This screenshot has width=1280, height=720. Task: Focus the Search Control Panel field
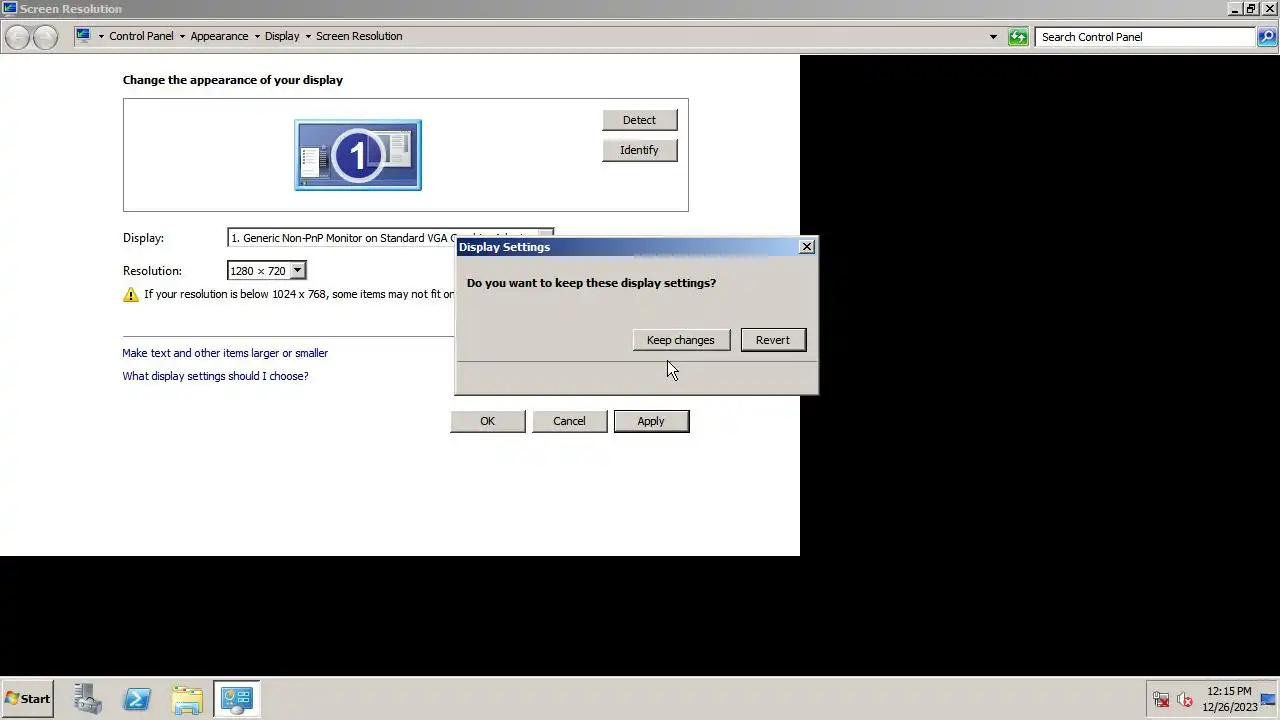click(1146, 37)
